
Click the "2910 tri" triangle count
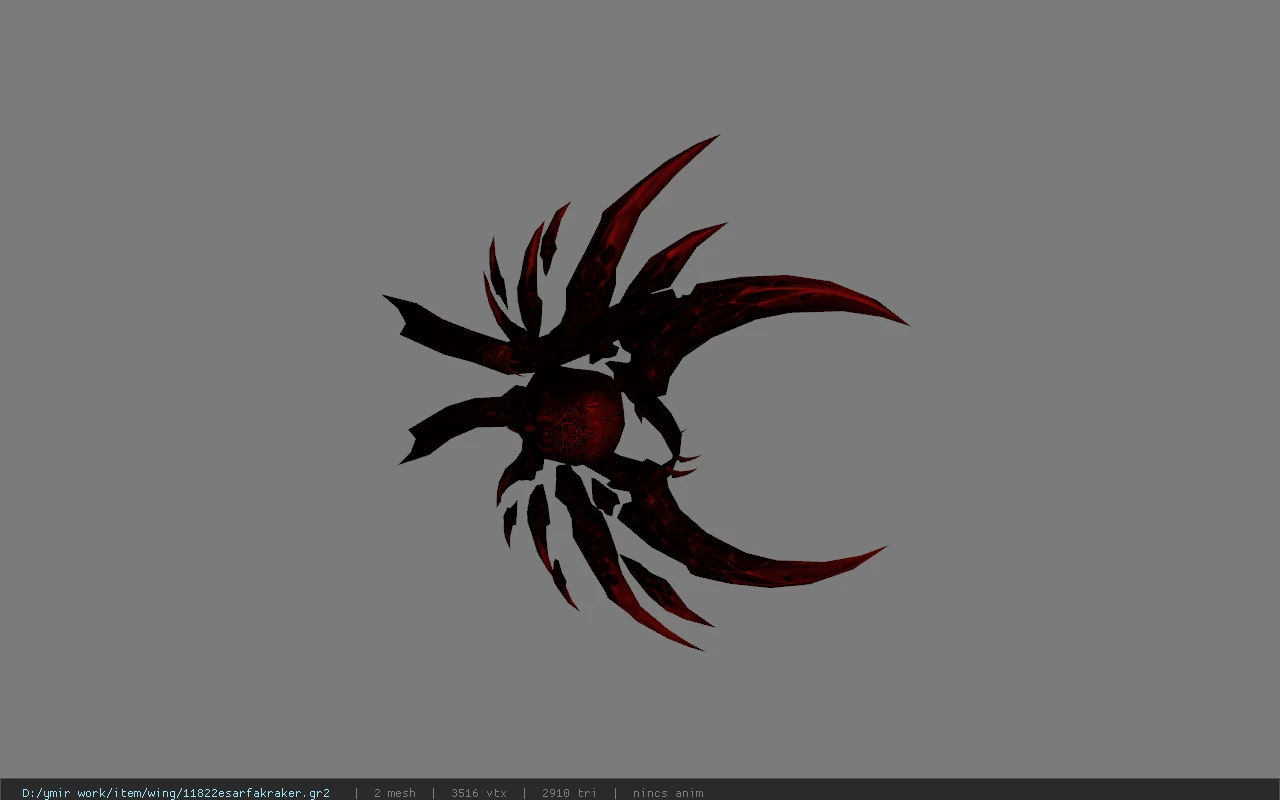[569, 793]
